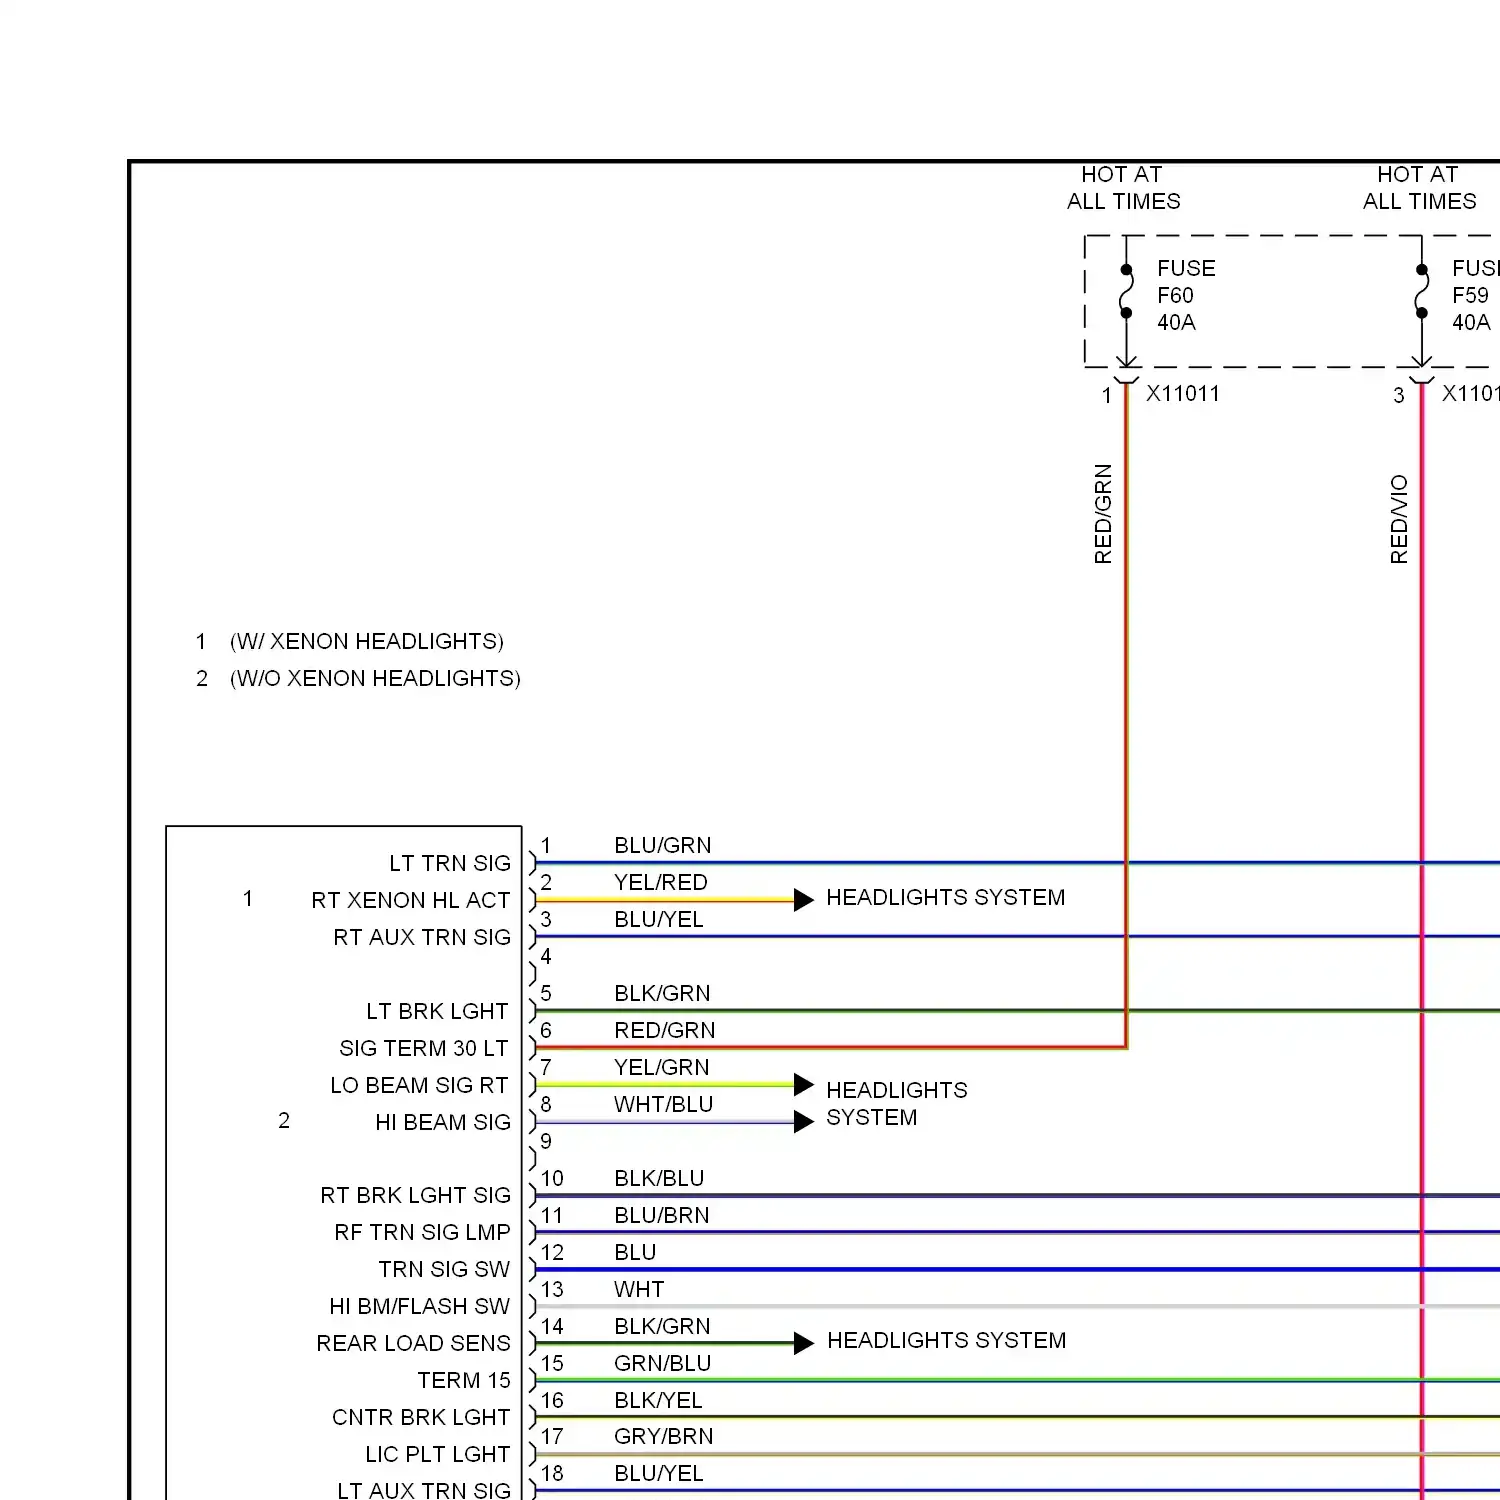Viewport: 1500px width, 1500px height.
Task: Click the F59 fuse symbol
Action: [1421, 291]
